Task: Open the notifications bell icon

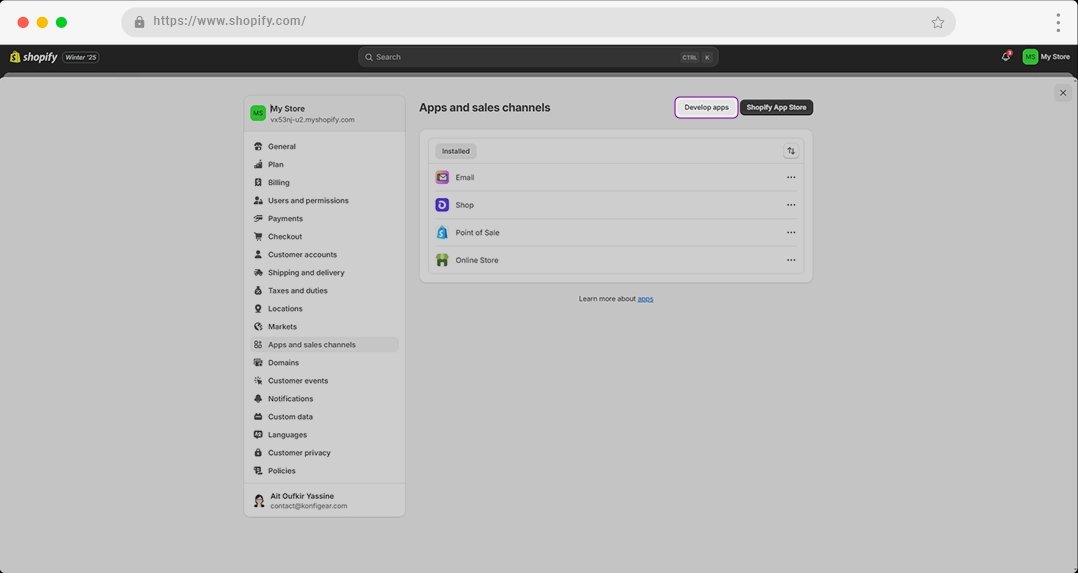Action: (x=1006, y=57)
